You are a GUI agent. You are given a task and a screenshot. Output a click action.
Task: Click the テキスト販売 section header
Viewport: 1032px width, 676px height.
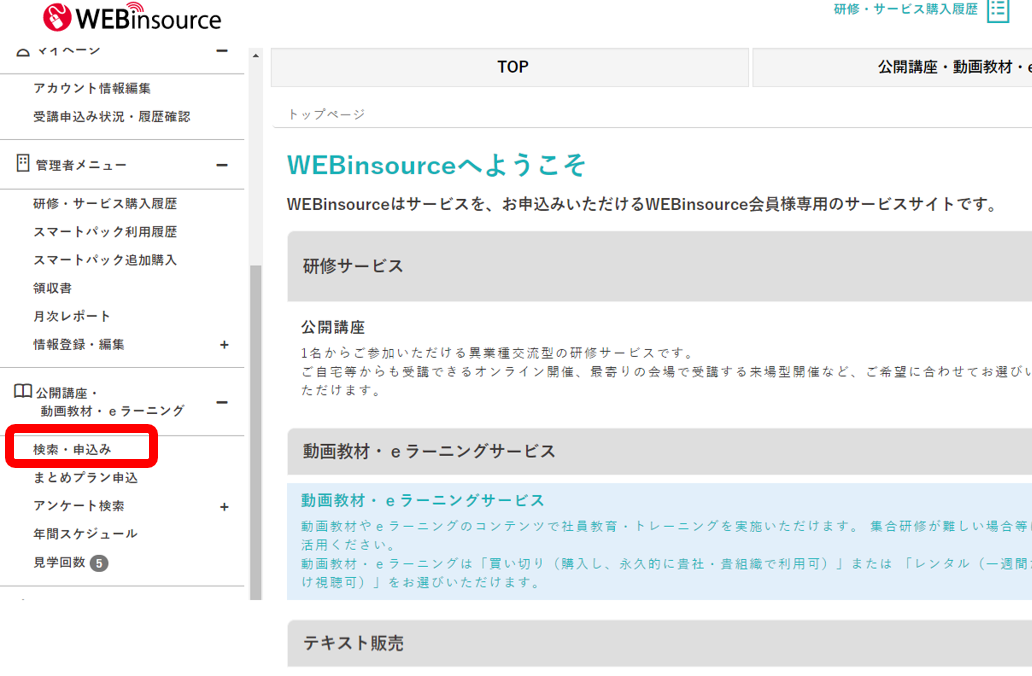[x=659, y=643]
